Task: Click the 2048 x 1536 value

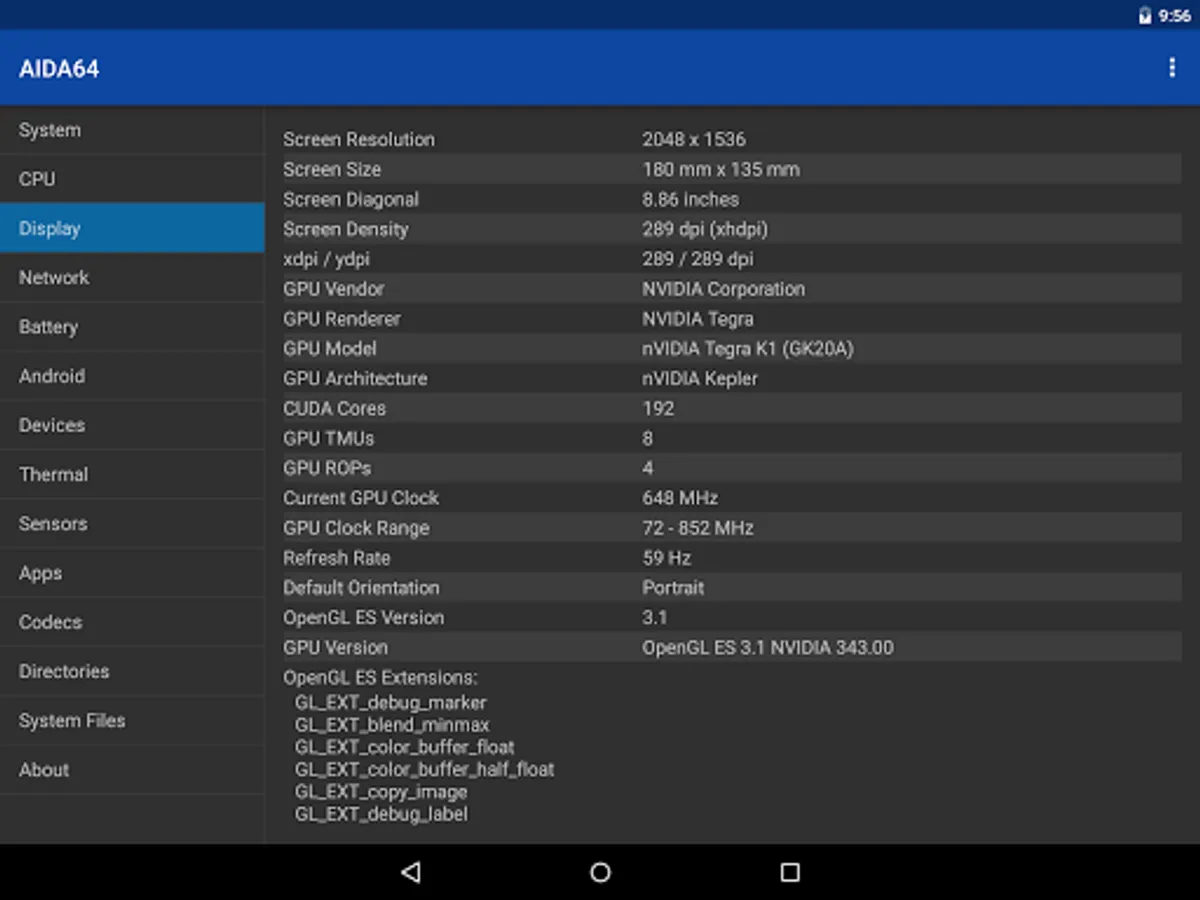Action: tap(694, 139)
